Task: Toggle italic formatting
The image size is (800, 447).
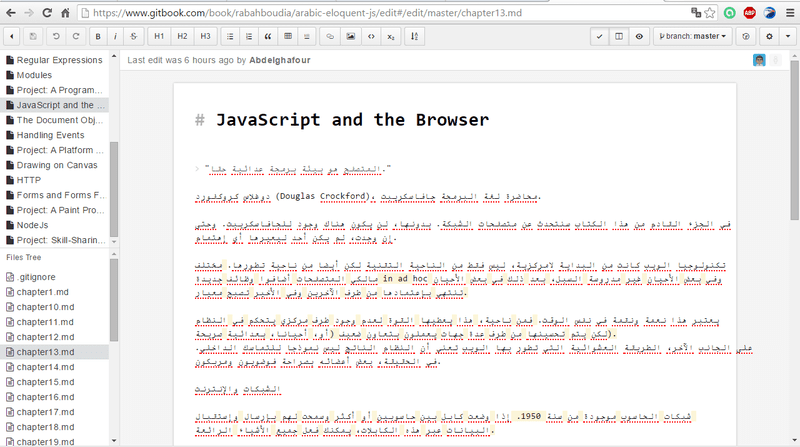Action: click(x=115, y=36)
